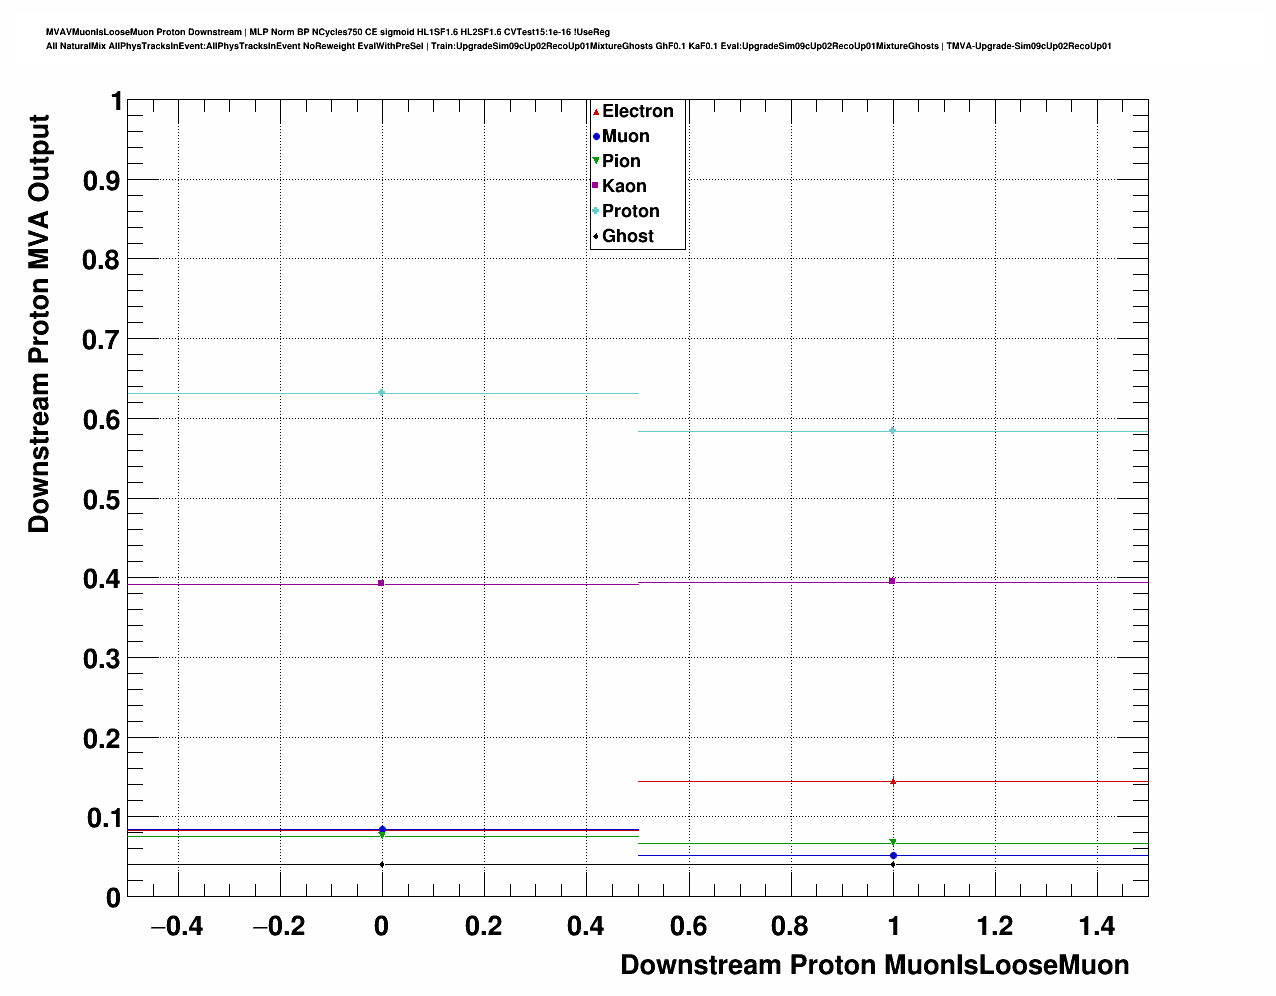The width and height of the screenshot is (1276, 996).
Task: Click the x-axis tick label '−0.4'
Action: (x=177, y=927)
